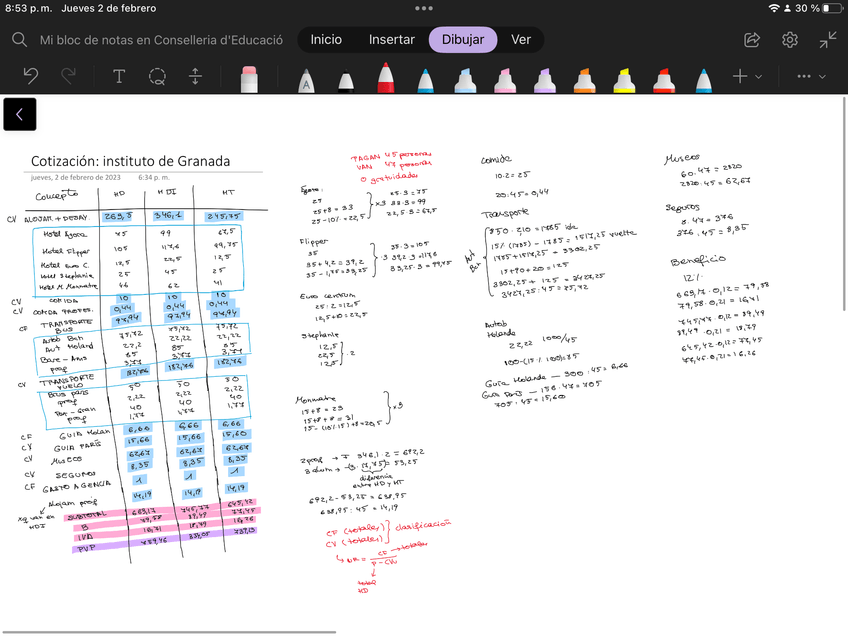This screenshot has height=636, width=848.
Task: Choose the yellow highlighter
Action: click(x=624, y=79)
